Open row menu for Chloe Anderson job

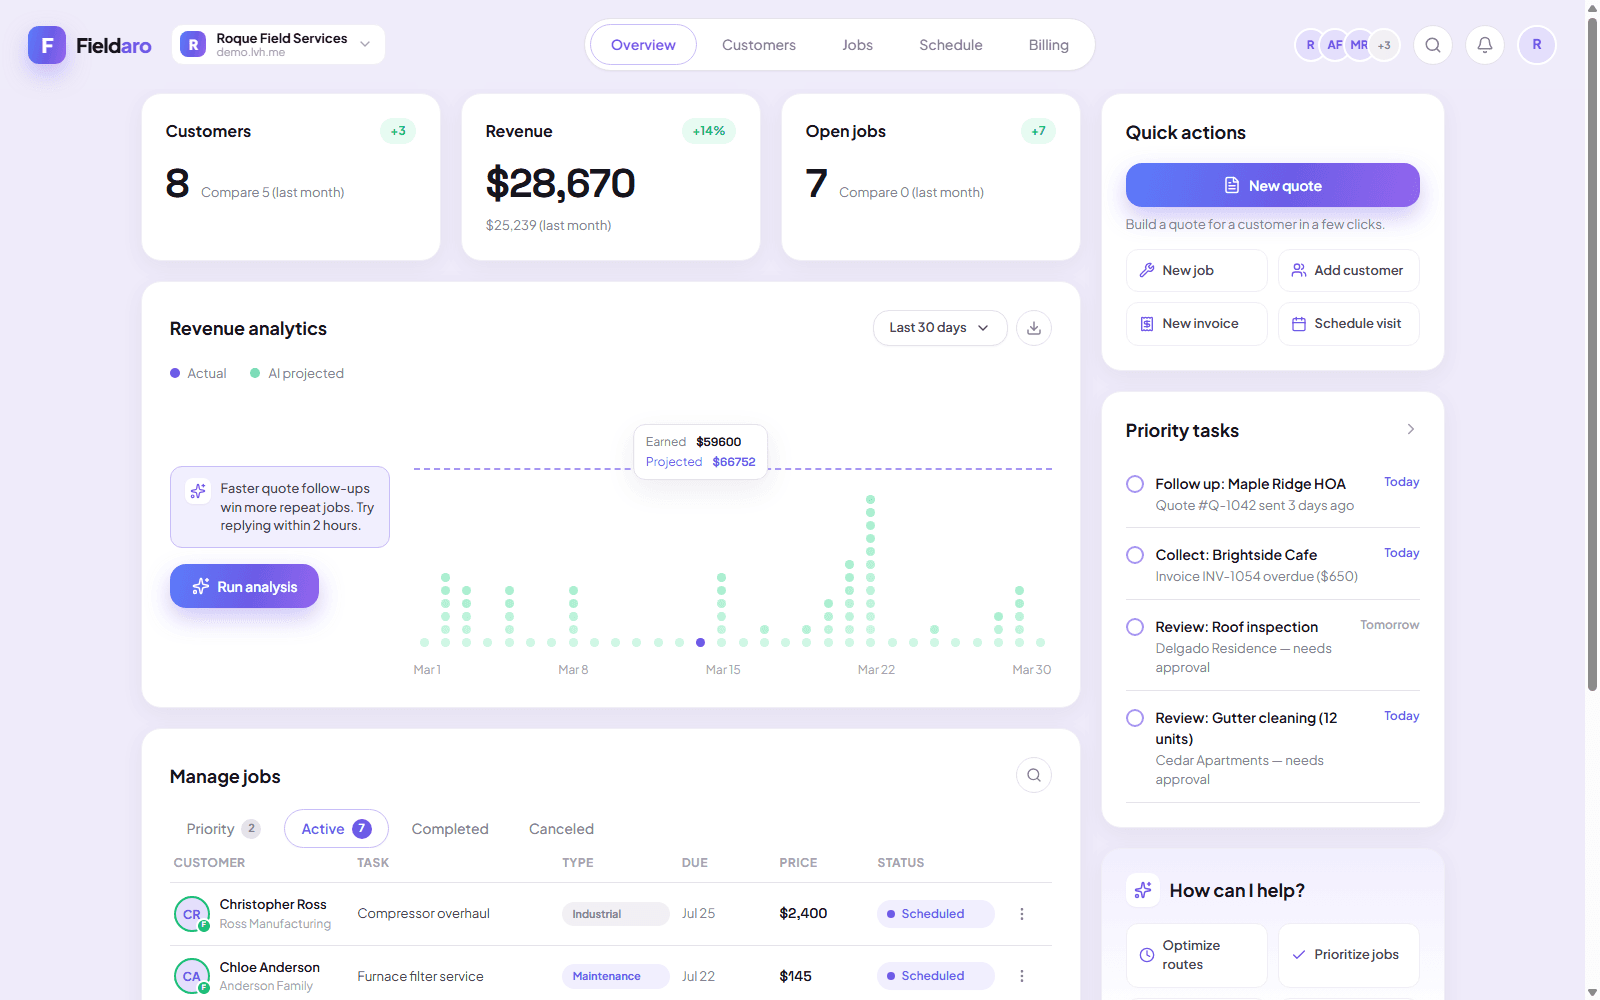pos(1022,976)
